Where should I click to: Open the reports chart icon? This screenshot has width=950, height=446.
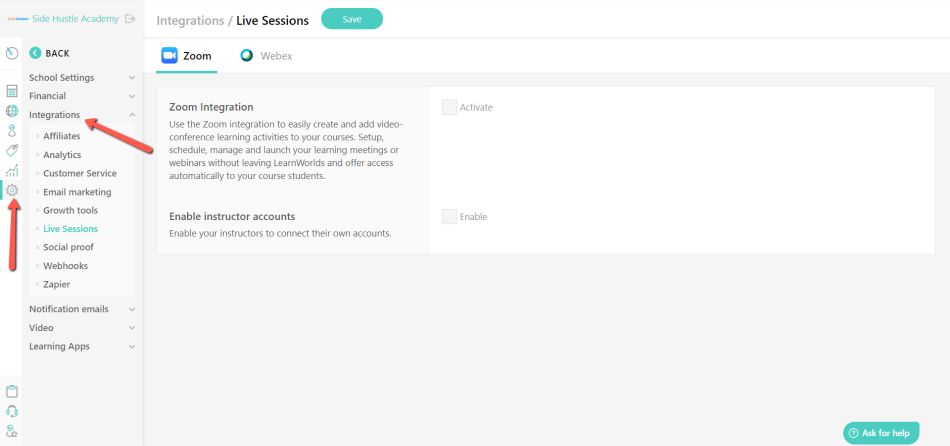point(12,170)
